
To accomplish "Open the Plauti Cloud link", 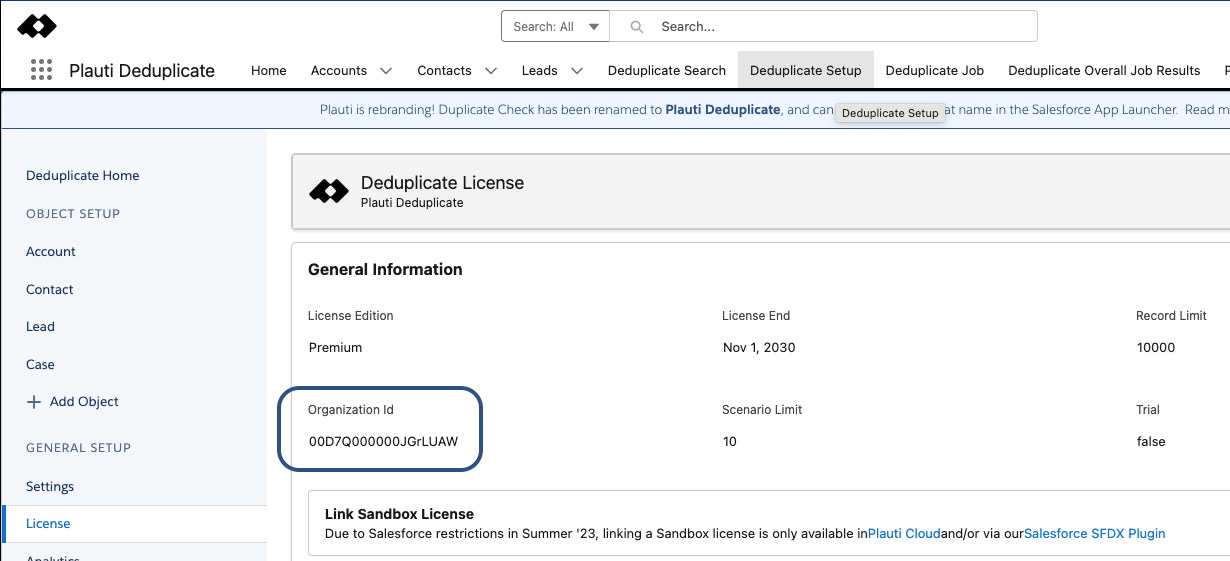I will click(x=904, y=534).
